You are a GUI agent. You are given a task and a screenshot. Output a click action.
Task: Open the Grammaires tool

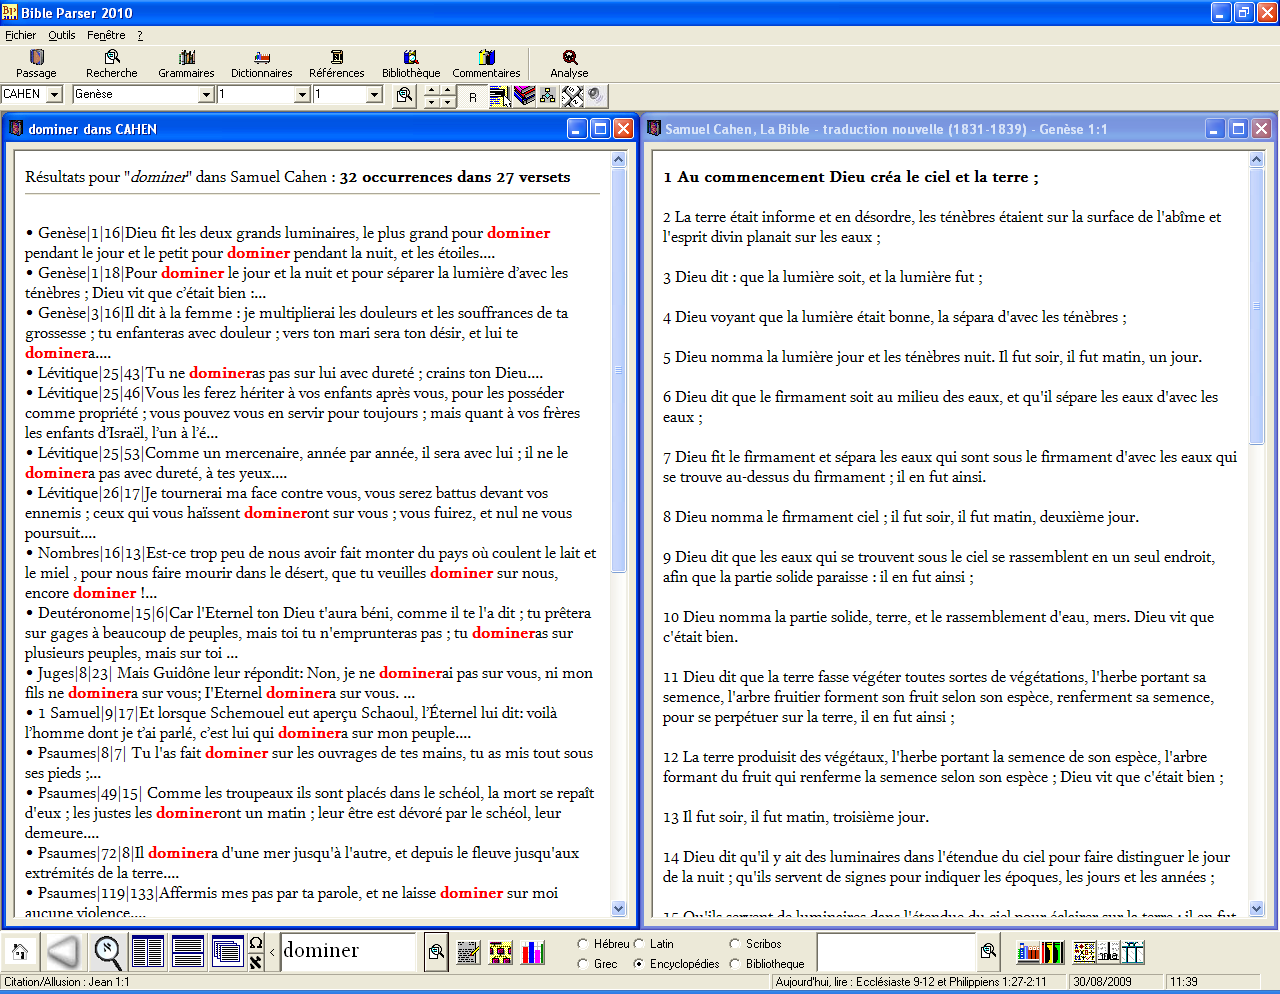(187, 64)
